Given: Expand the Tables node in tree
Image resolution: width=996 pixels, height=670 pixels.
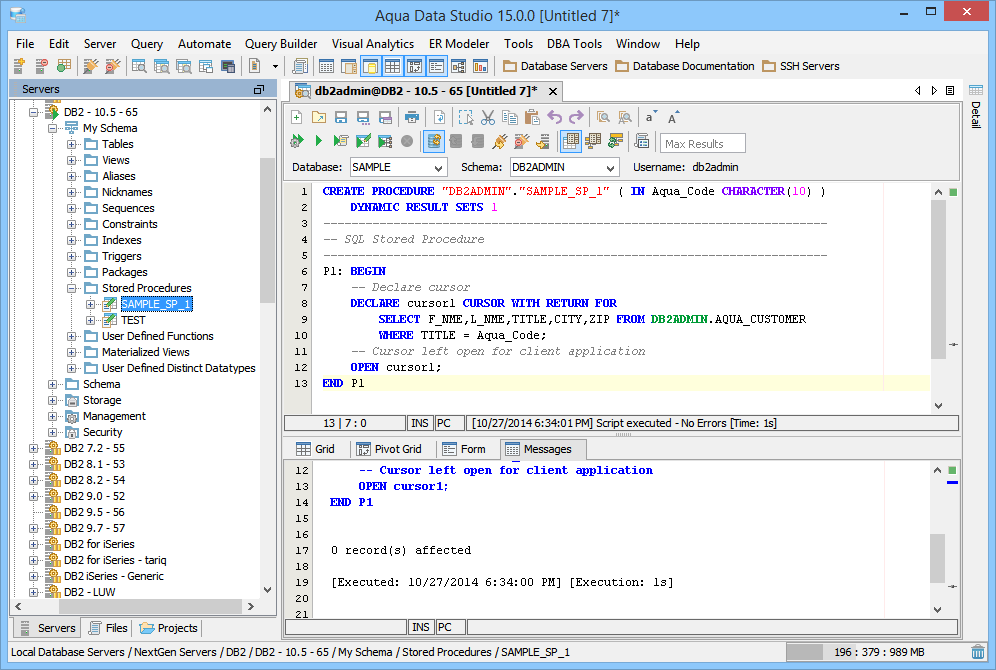Looking at the screenshot, I should pyautogui.click(x=73, y=144).
